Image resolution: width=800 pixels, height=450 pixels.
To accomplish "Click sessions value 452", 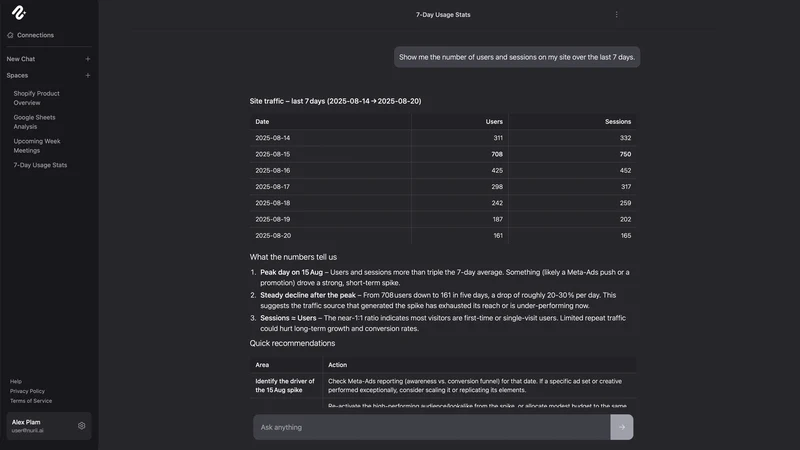I will coord(626,170).
